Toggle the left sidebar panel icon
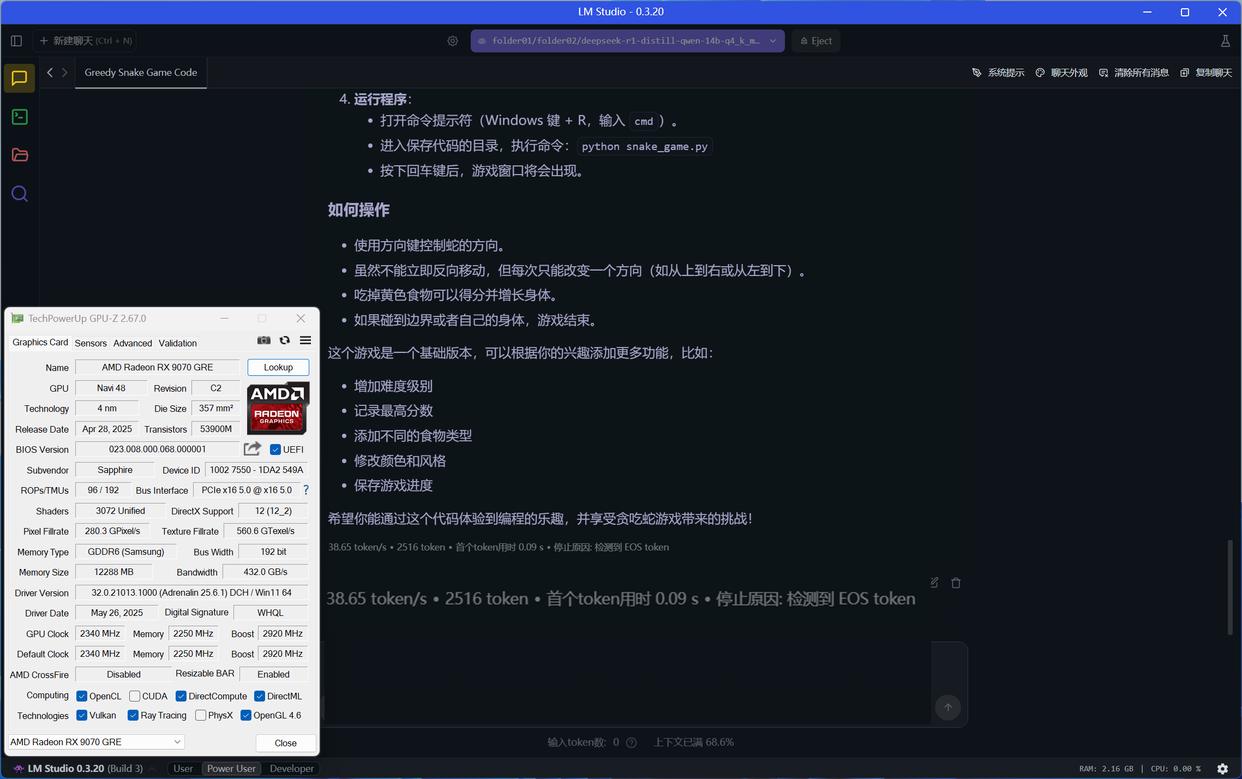The height and width of the screenshot is (779, 1242). point(16,41)
